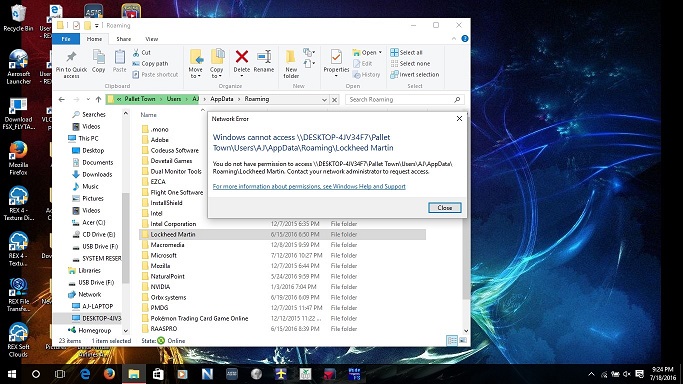The height and width of the screenshot is (384, 683).
Task: Switch to details view icon in status bar
Action: [x=452, y=340]
